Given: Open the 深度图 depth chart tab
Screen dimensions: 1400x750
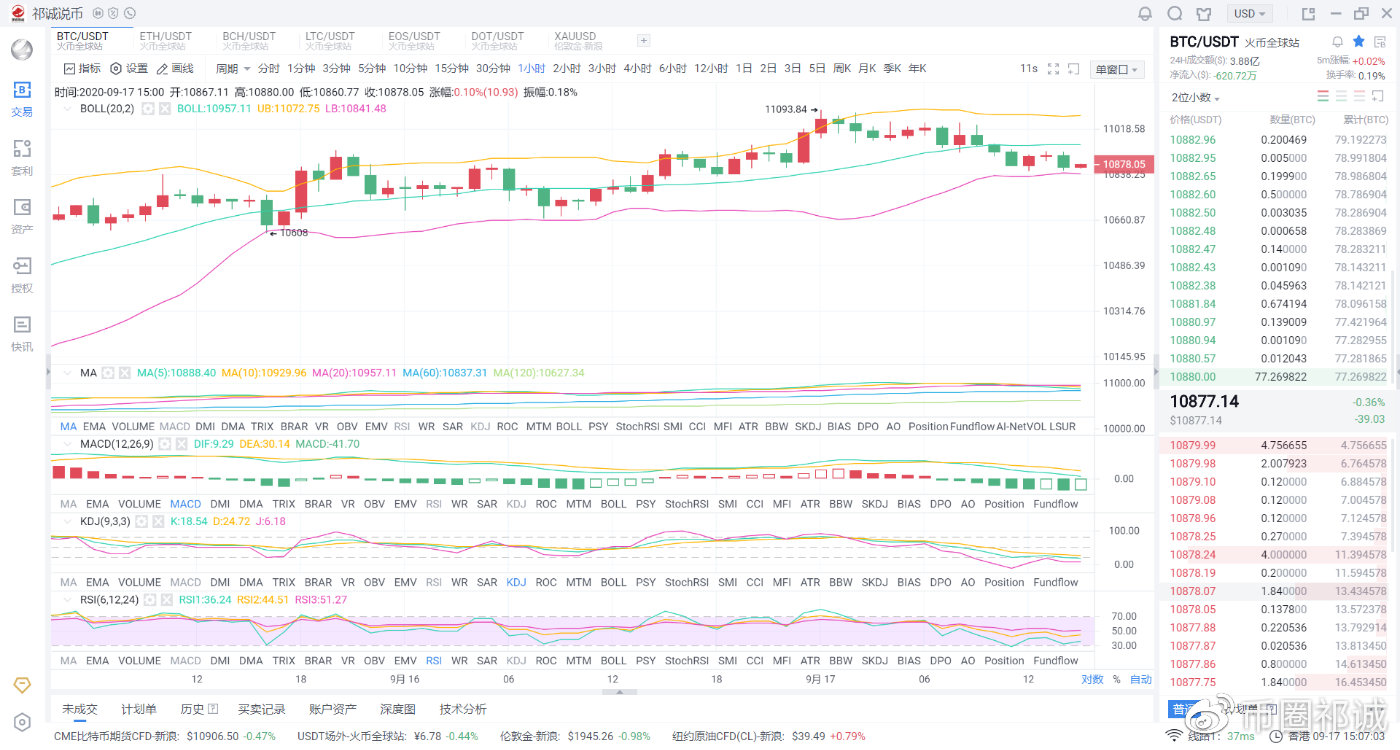Looking at the screenshot, I should pyautogui.click(x=398, y=709).
